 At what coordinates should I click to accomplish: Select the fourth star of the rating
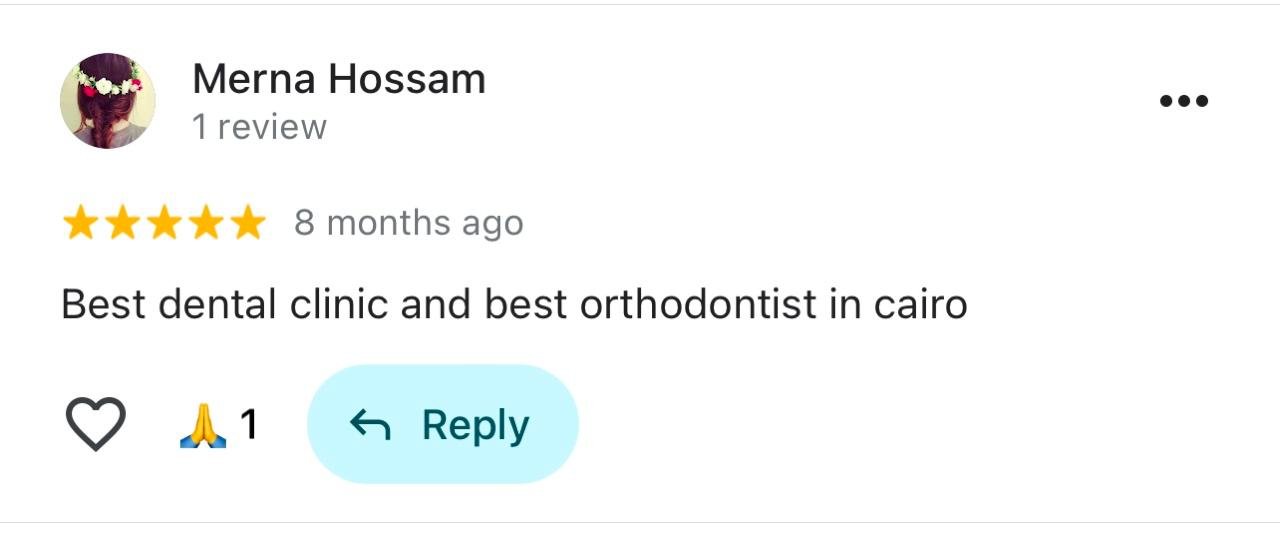pos(205,223)
